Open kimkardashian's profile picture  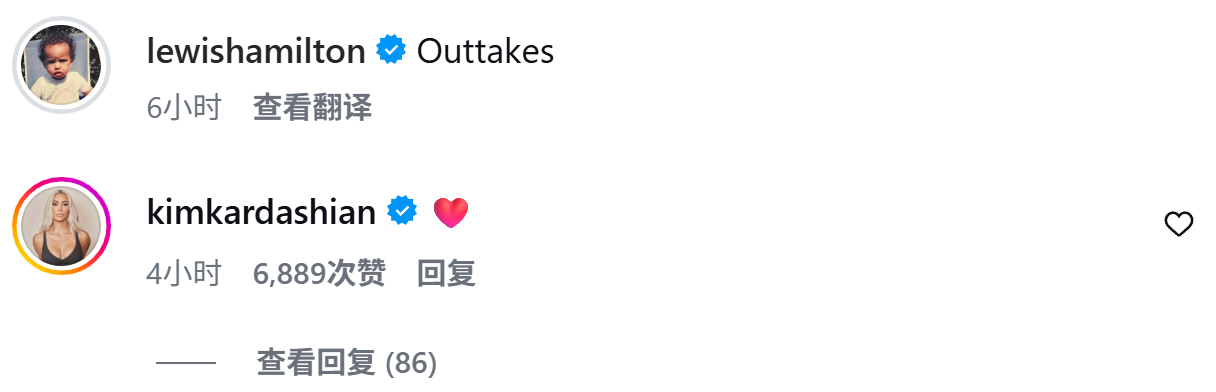pos(61,226)
